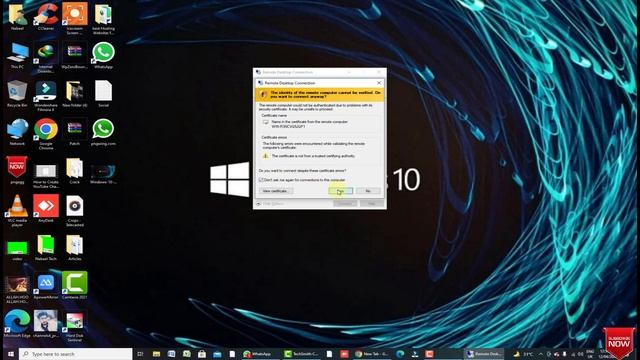Open the CCleaner desktop shortcut
Viewport: 640px width, 360px height.
(46, 17)
